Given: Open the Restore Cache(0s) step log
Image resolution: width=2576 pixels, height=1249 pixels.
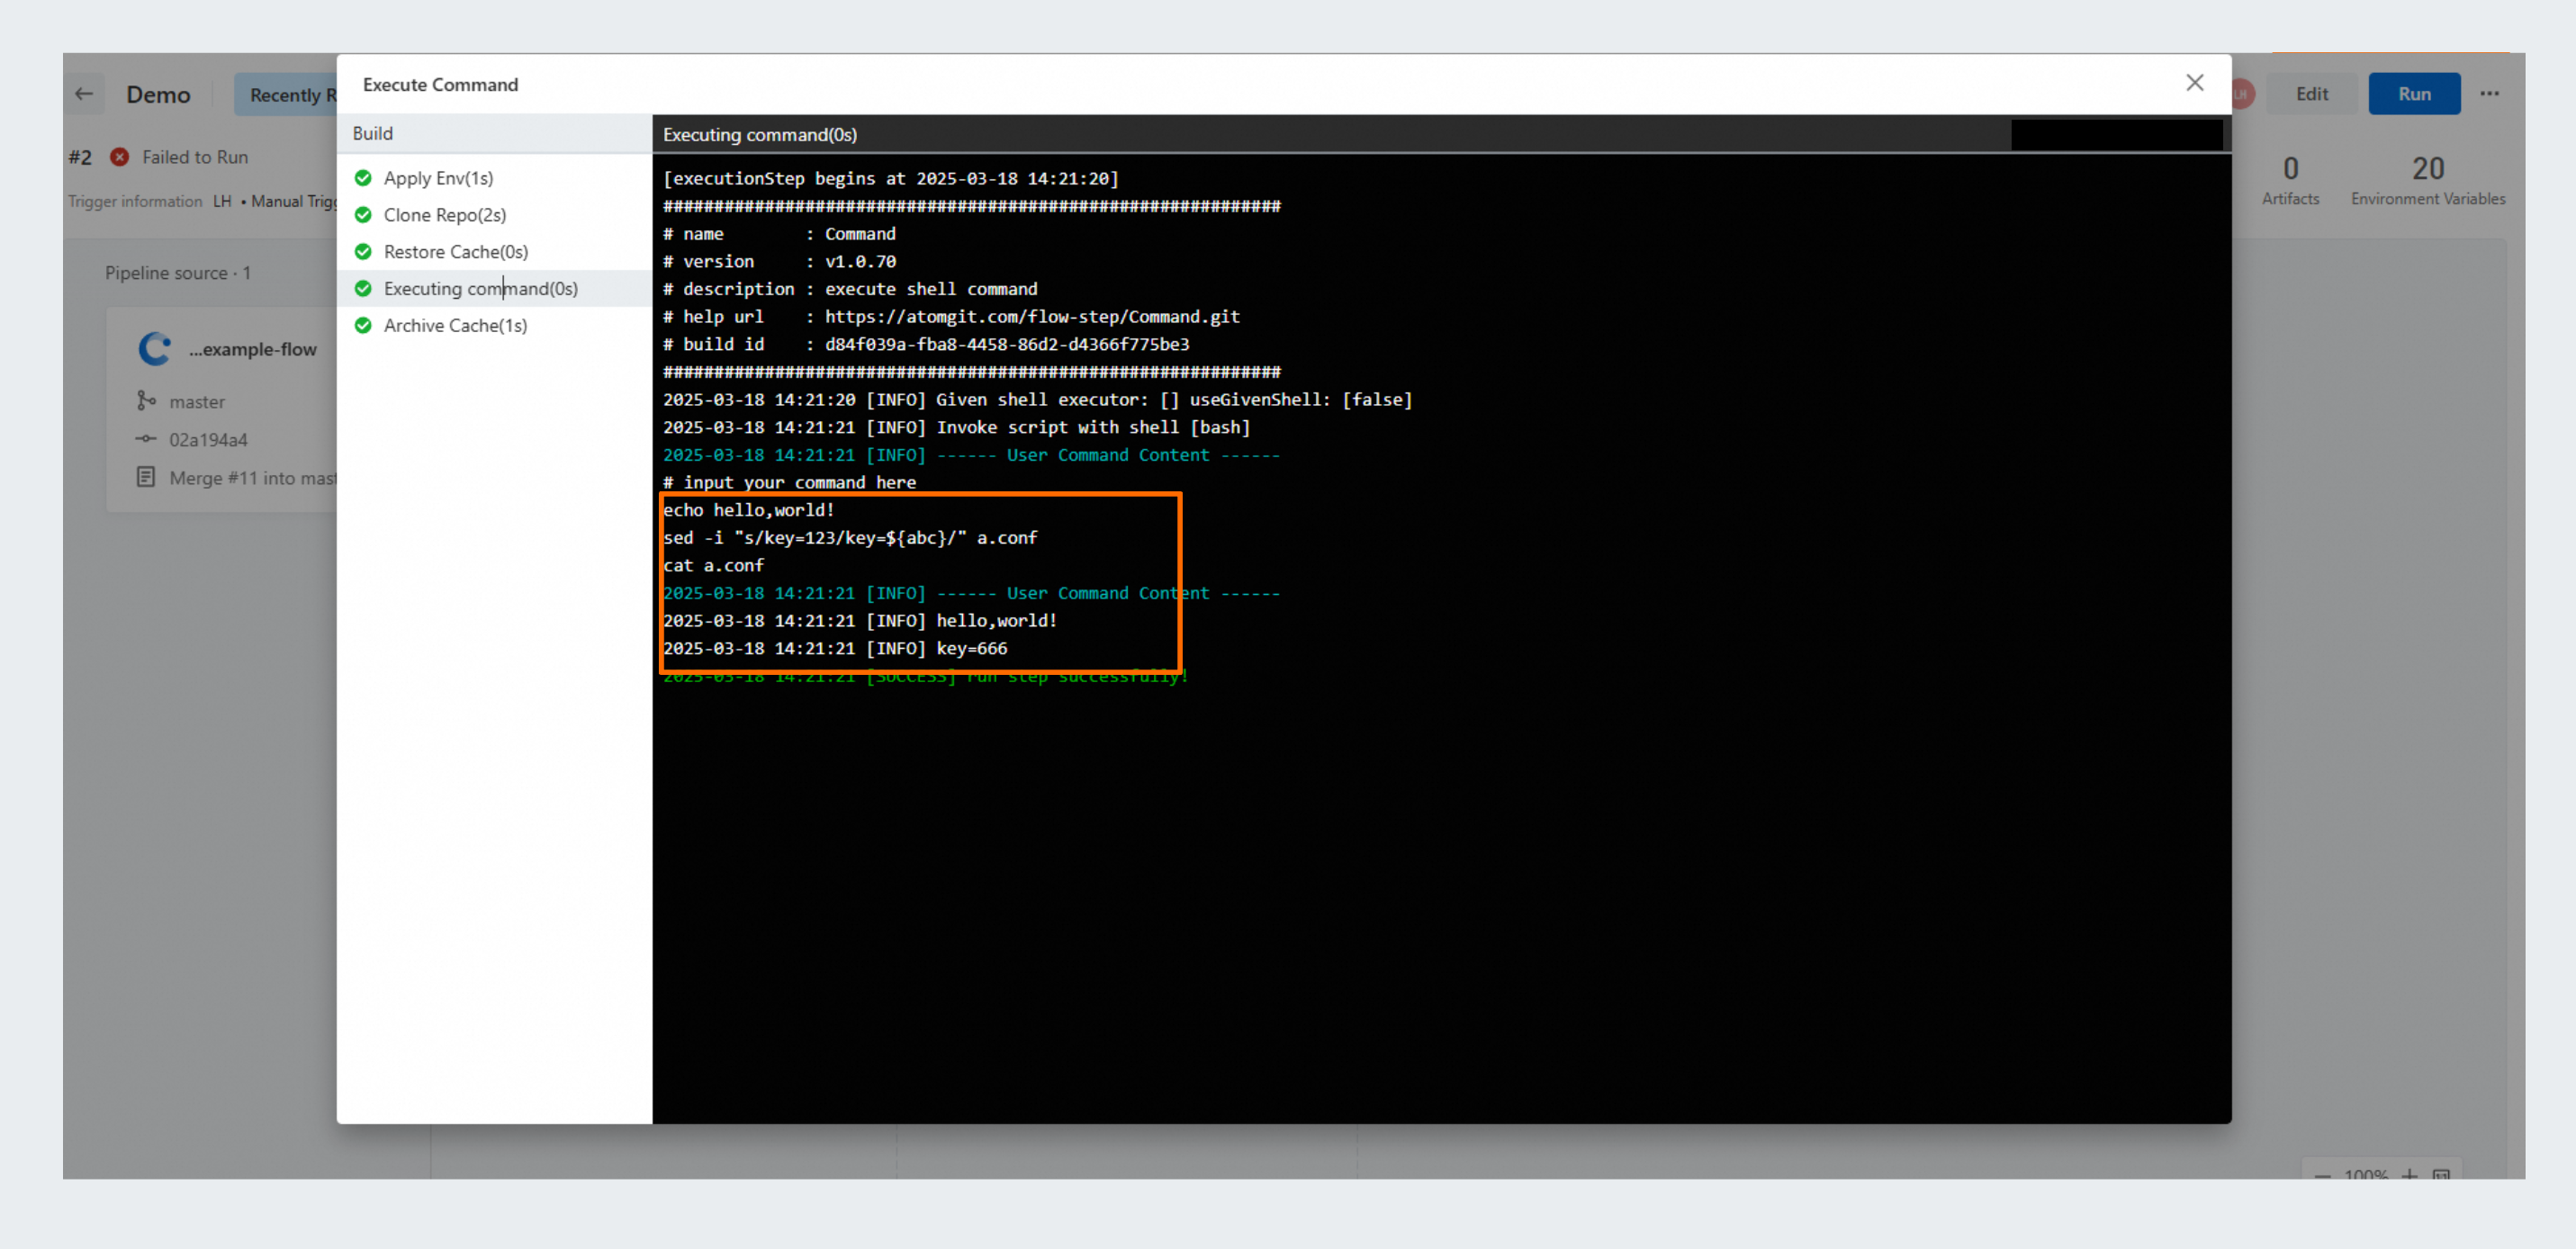Looking at the screenshot, I should [455, 252].
